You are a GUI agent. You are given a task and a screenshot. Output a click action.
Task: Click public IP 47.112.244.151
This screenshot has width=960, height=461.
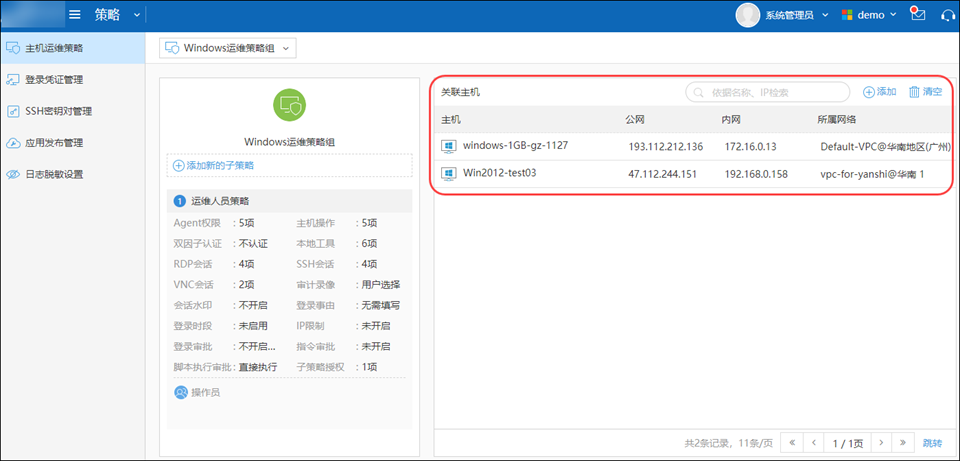pyautogui.click(x=662, y=174)
